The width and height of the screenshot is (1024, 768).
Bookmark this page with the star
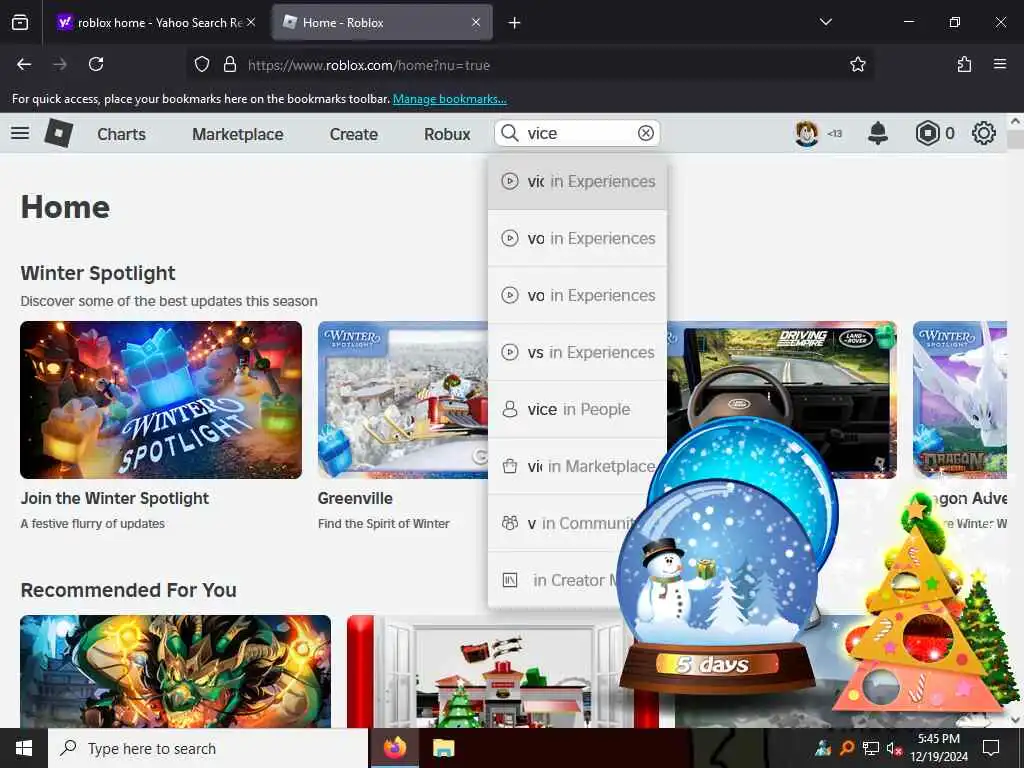[x=857, y=64]
